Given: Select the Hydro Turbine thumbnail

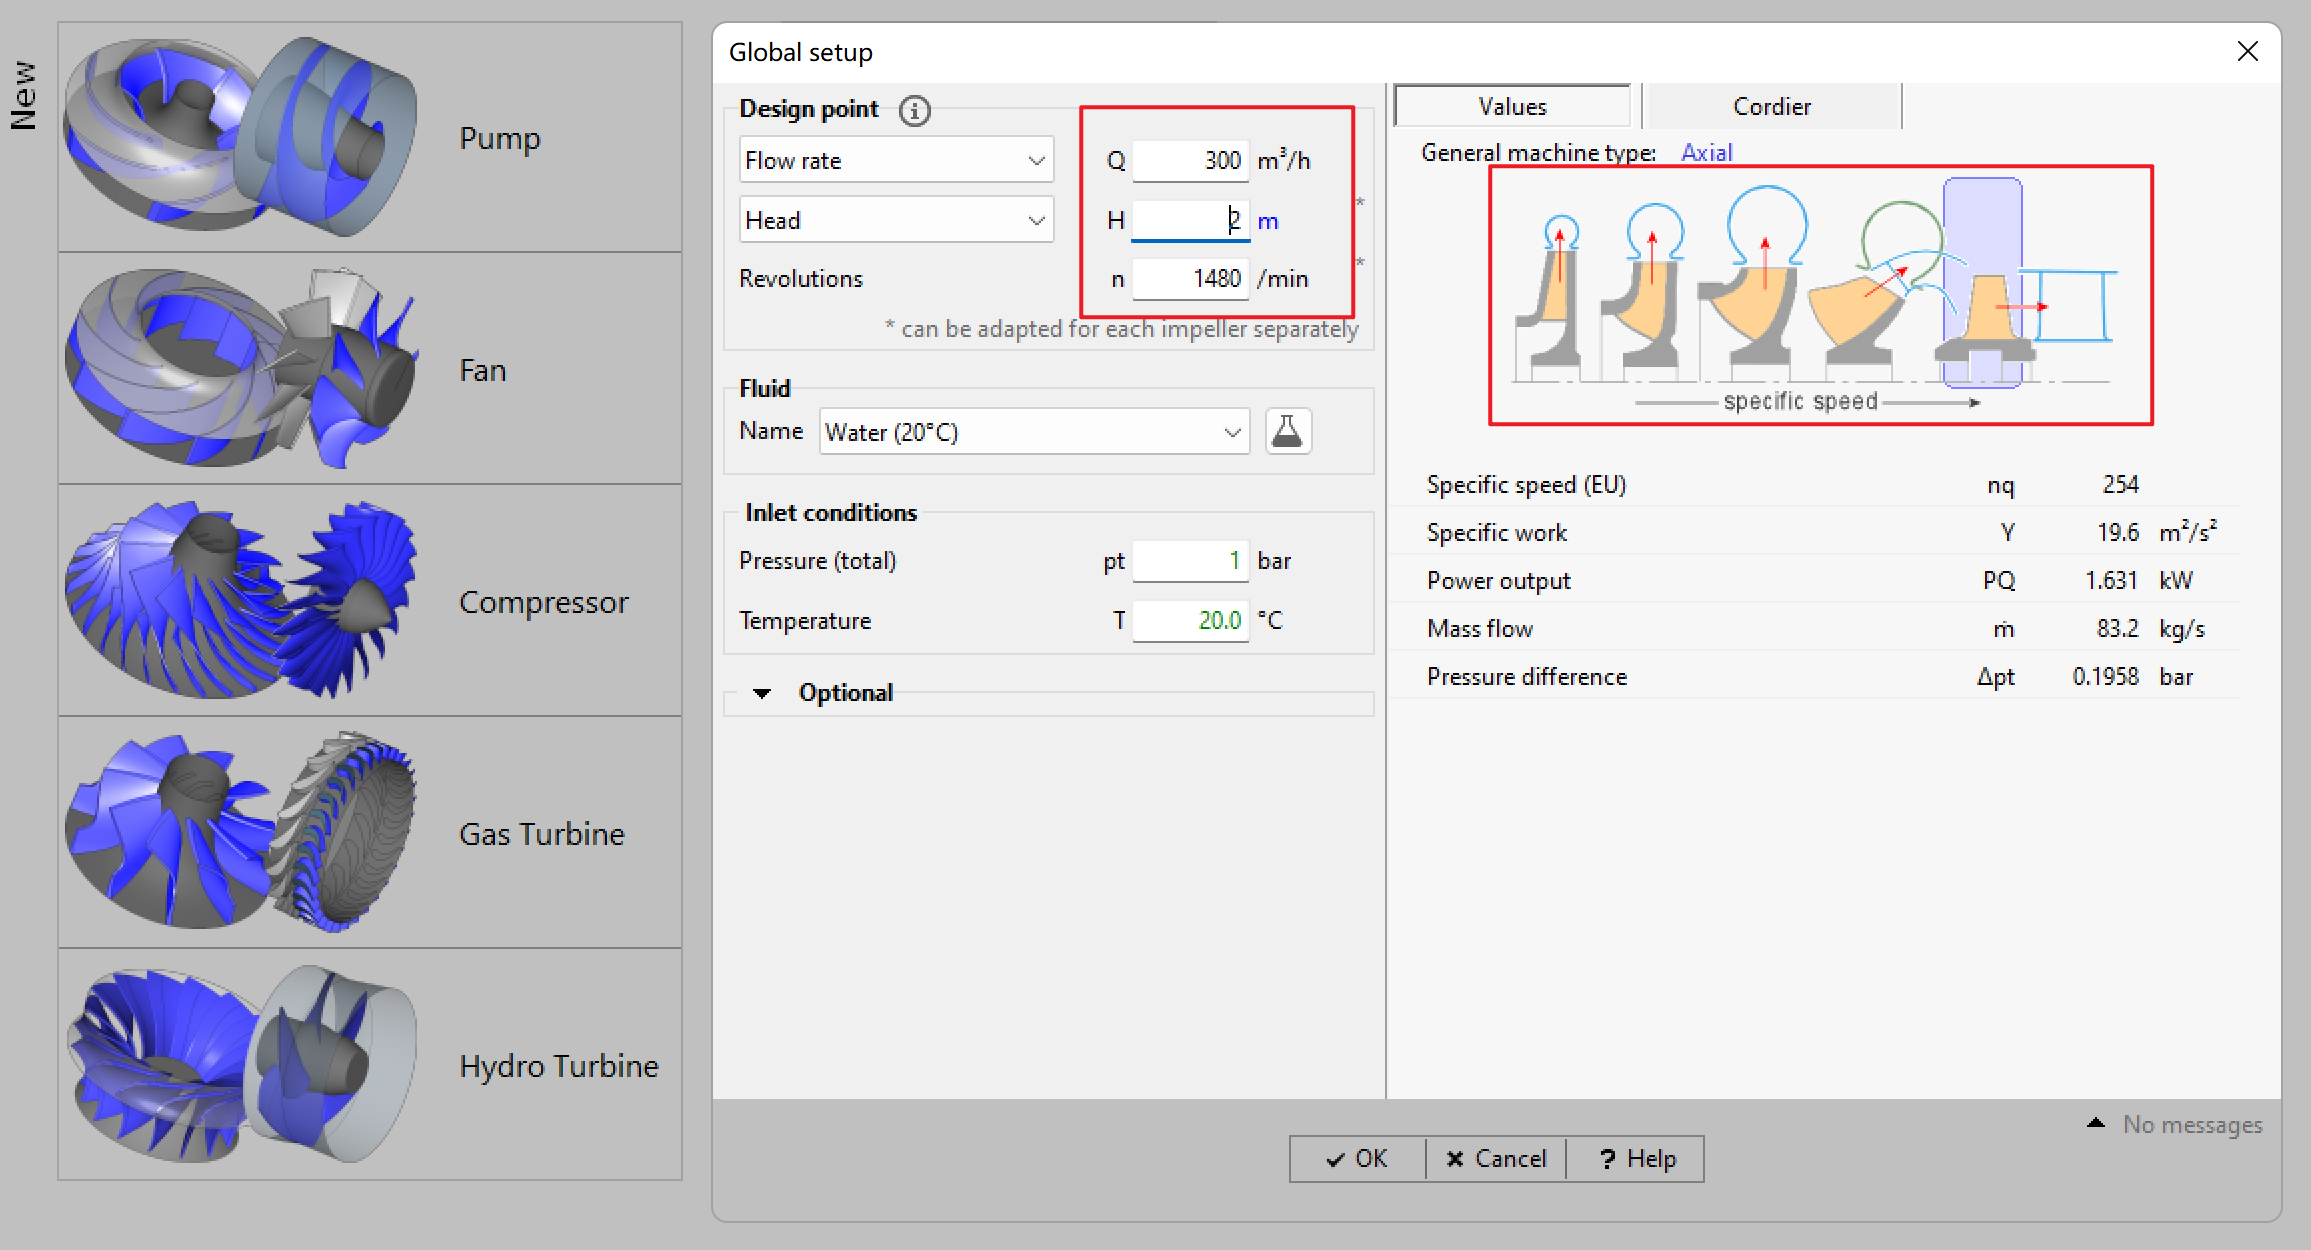Looking at the screenshot, I should tap(240, 1065).
